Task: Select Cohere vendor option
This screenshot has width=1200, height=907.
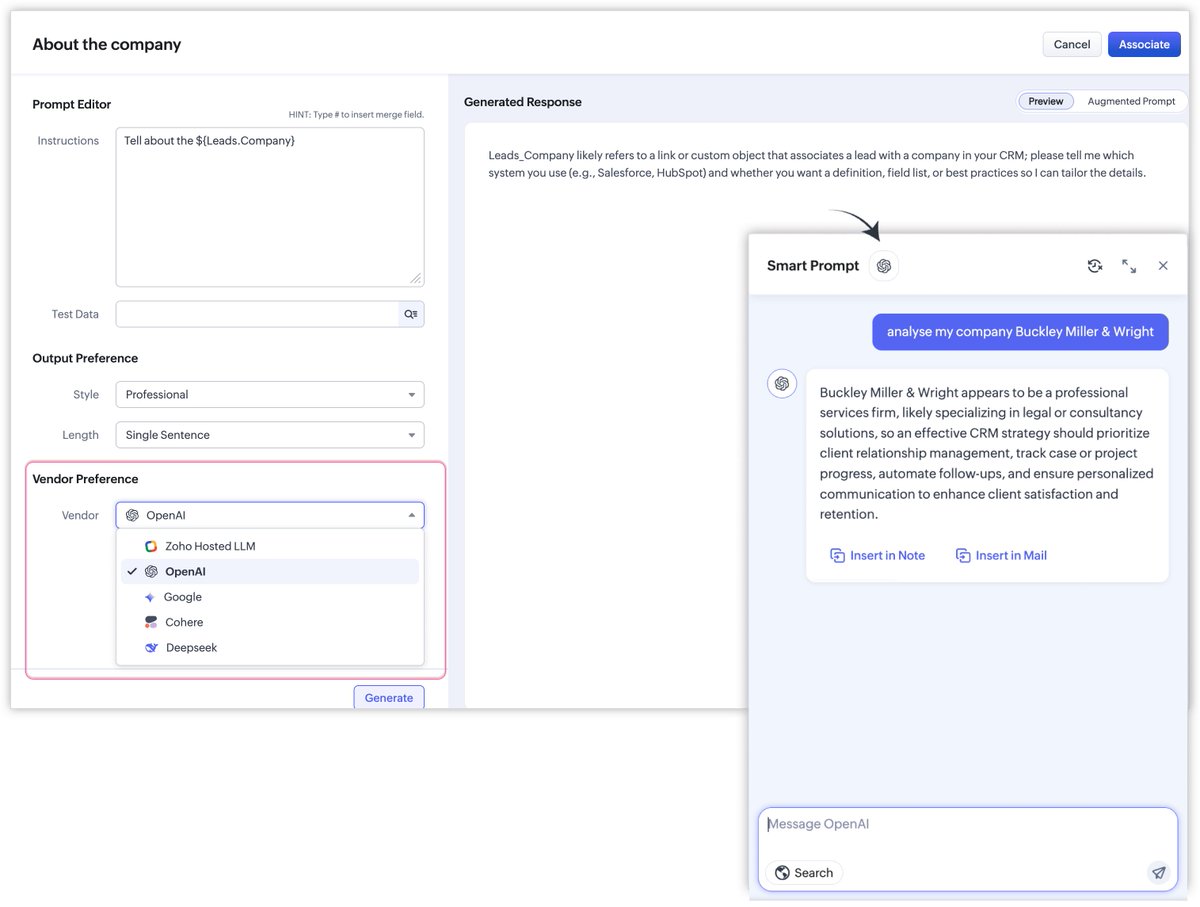Action: click(270, 622)
